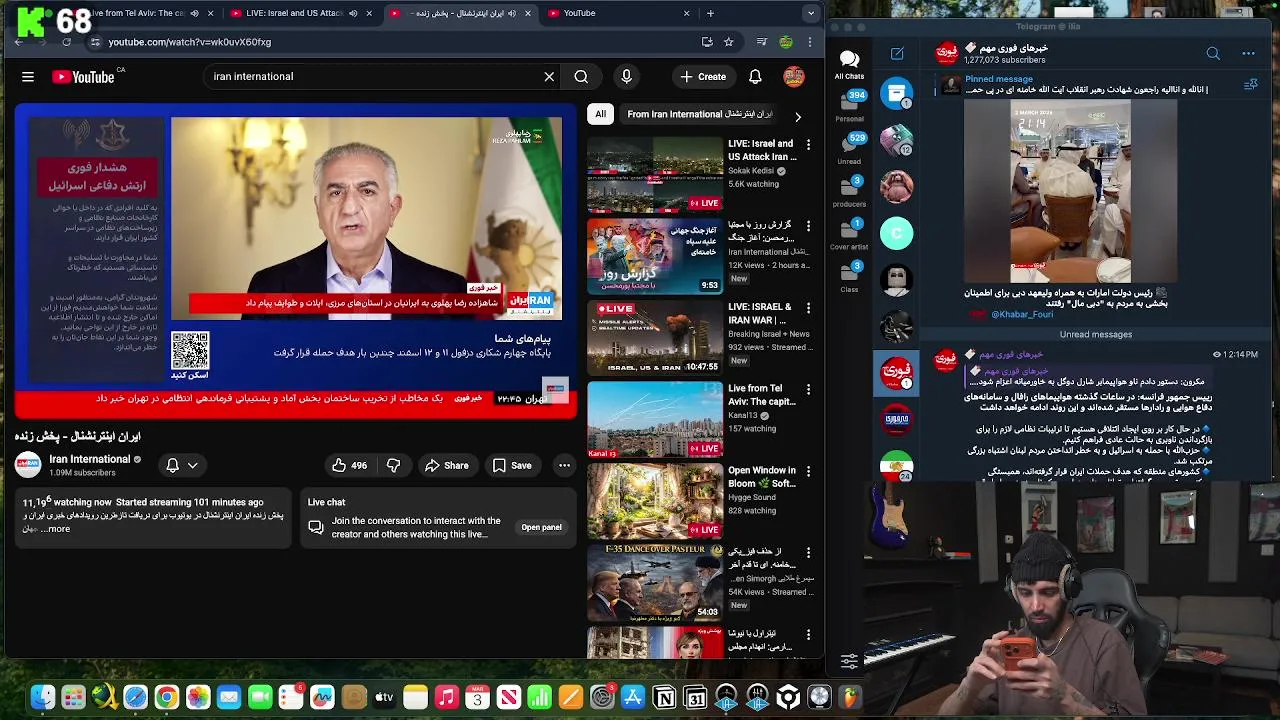The height and width of the screenshot is (720, 1280).
Task: Expand the subscription notification chevron dropdown
Action: 192,465
